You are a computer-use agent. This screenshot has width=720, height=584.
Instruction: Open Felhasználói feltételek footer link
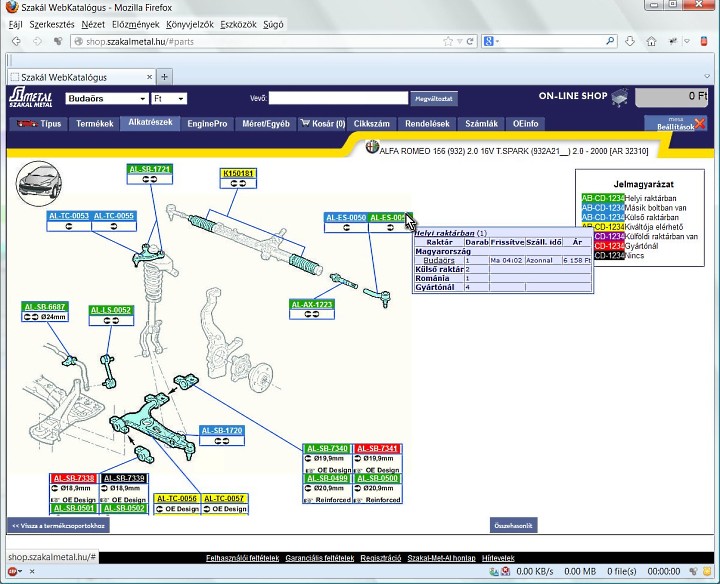click(242, 558)
